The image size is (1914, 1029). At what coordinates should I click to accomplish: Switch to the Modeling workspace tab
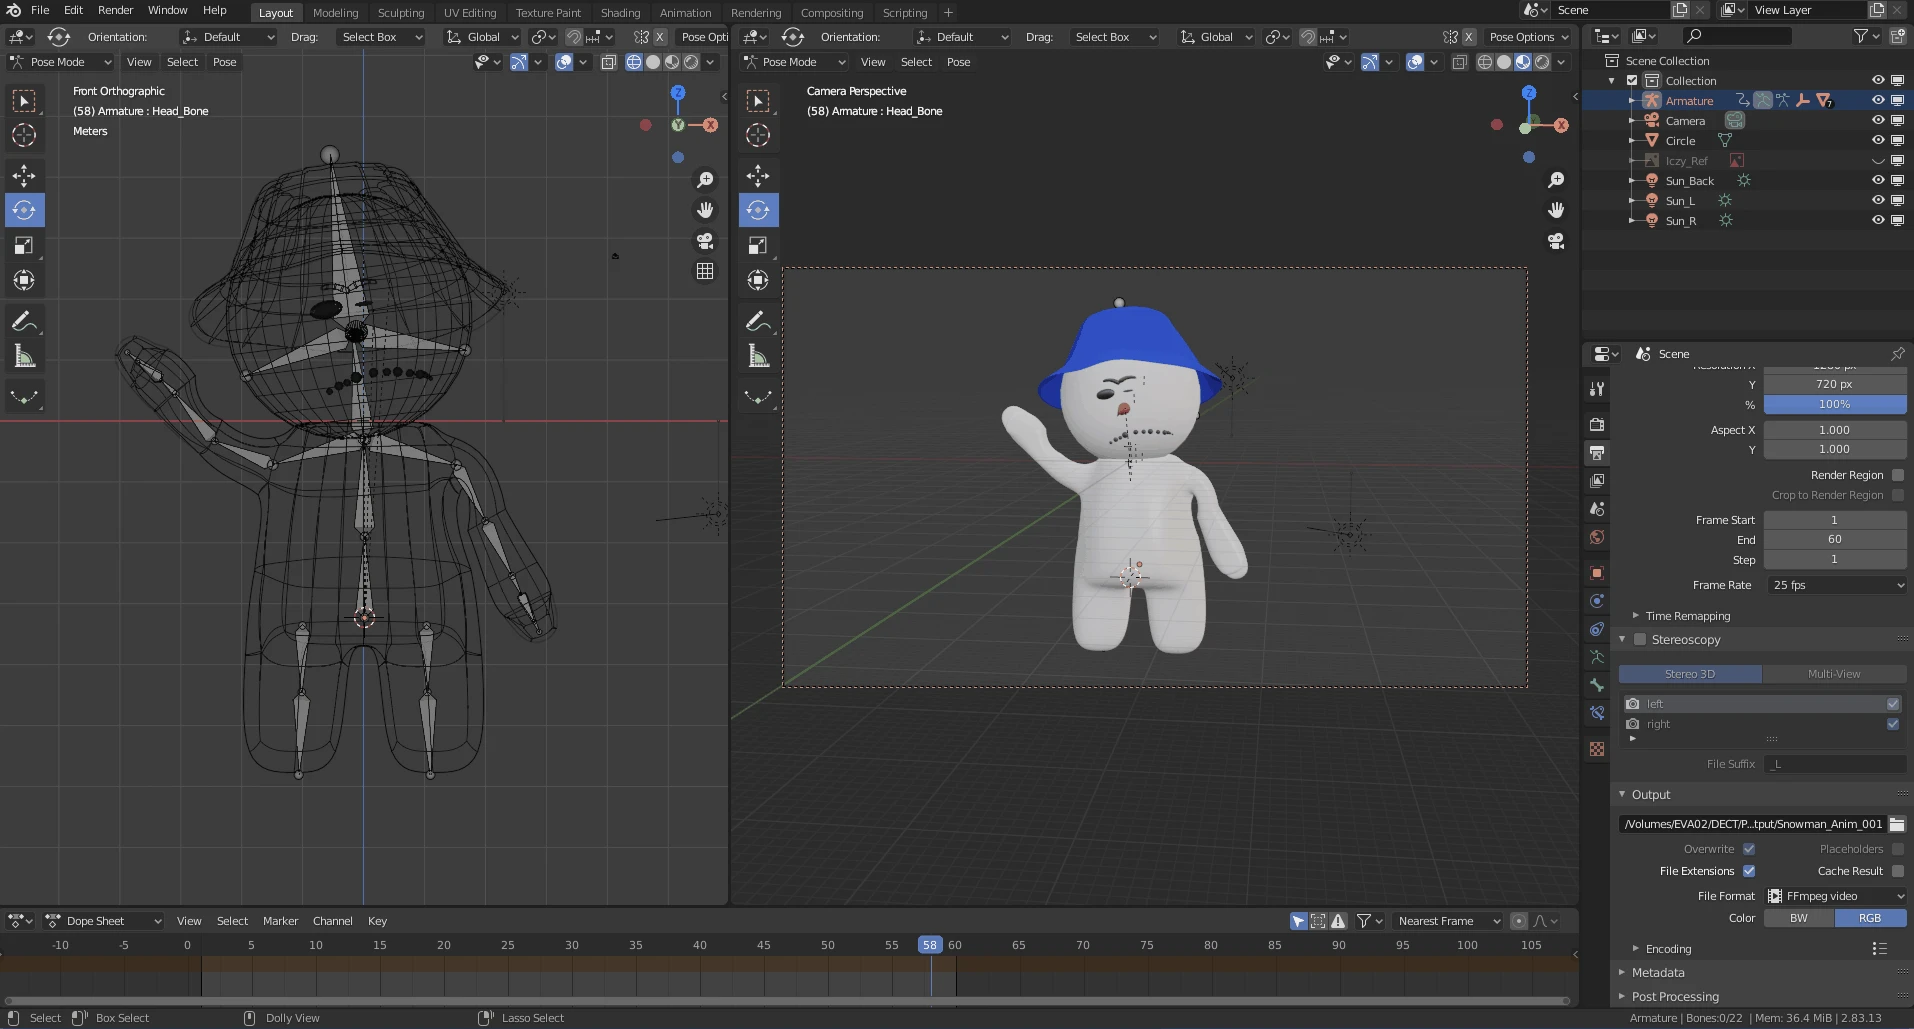pos(335,13)
